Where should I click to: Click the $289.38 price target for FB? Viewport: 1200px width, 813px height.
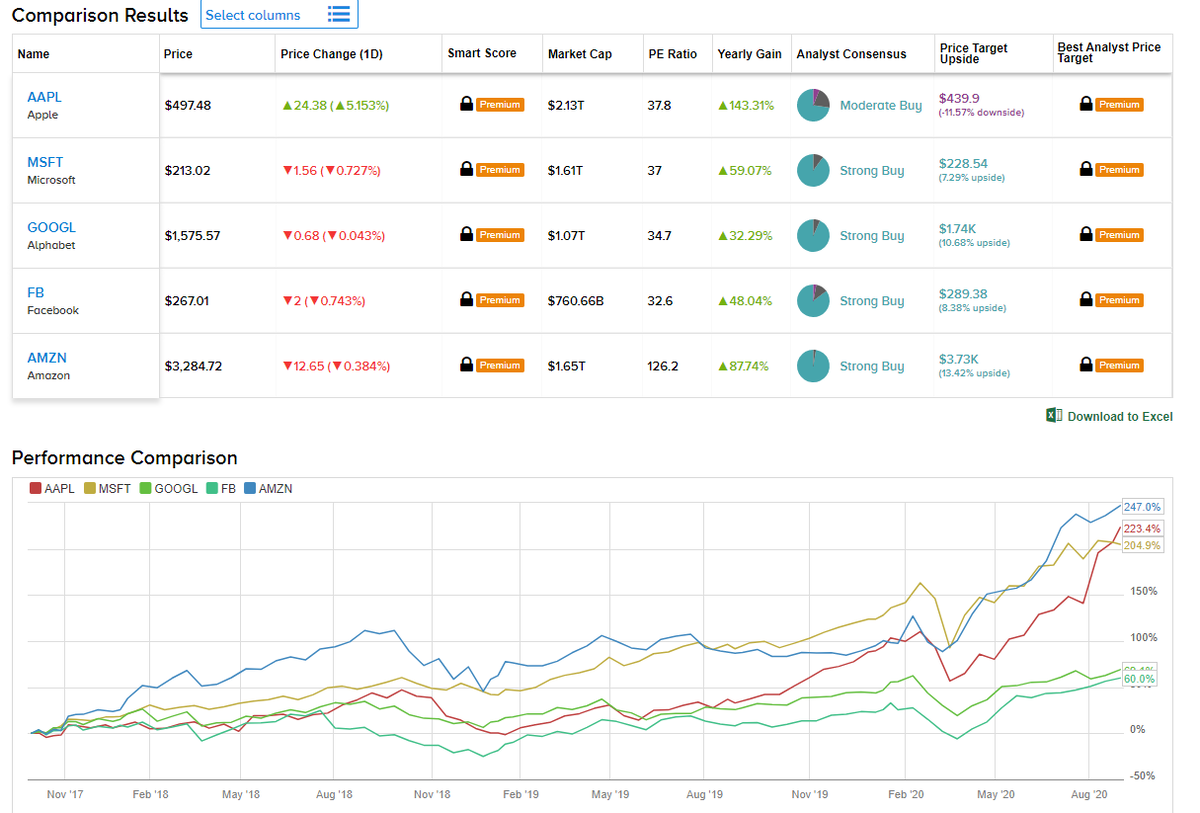(963, 293)
